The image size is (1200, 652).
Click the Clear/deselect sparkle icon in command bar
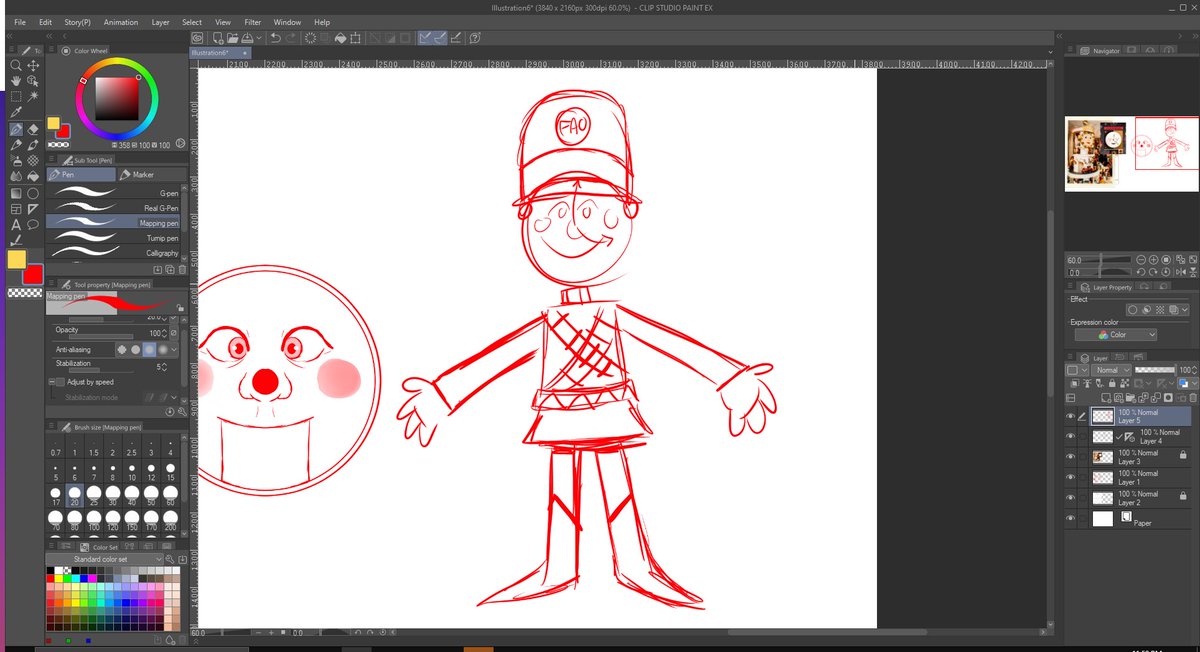[310, 38]
